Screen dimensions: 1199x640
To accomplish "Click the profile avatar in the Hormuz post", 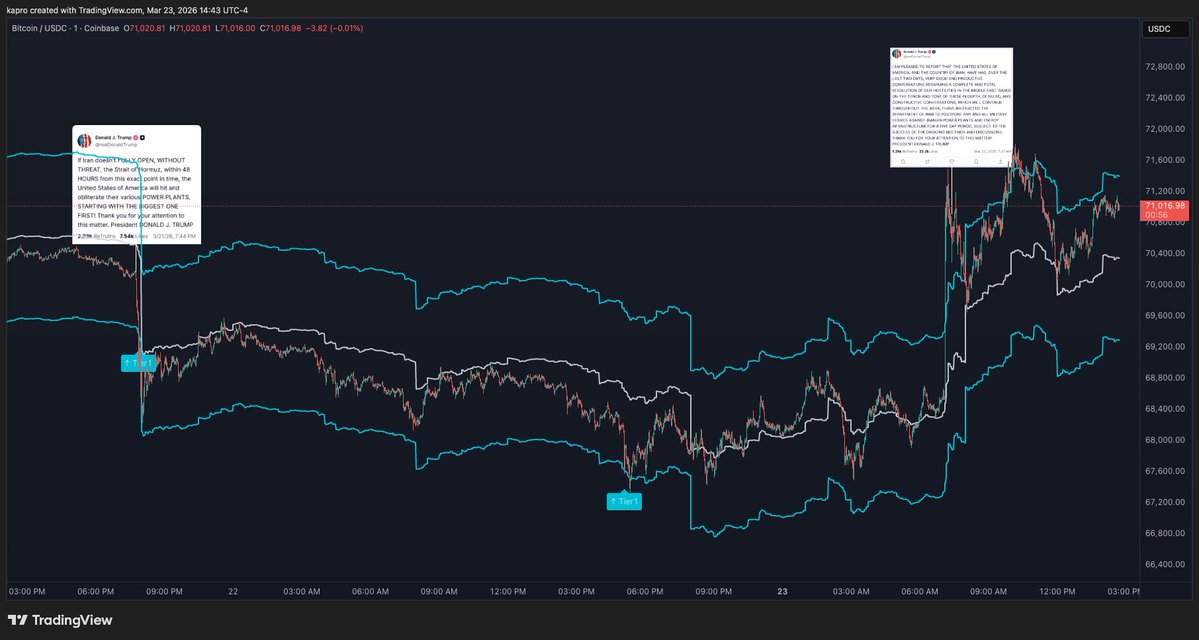I will click(84, 141).
